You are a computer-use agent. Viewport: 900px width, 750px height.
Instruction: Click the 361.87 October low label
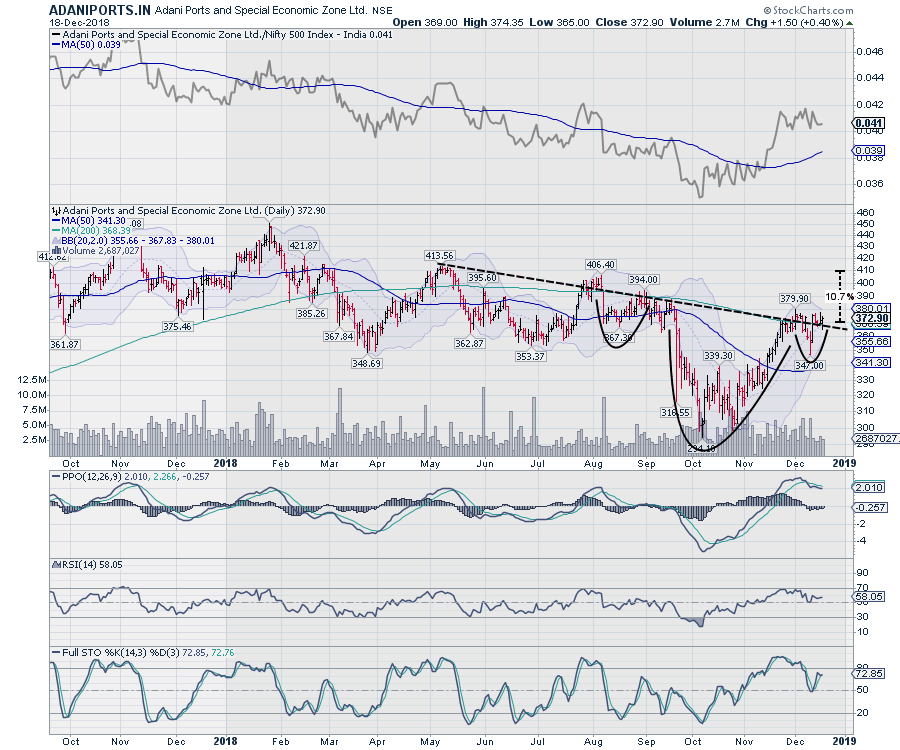[x=64, y=344]
